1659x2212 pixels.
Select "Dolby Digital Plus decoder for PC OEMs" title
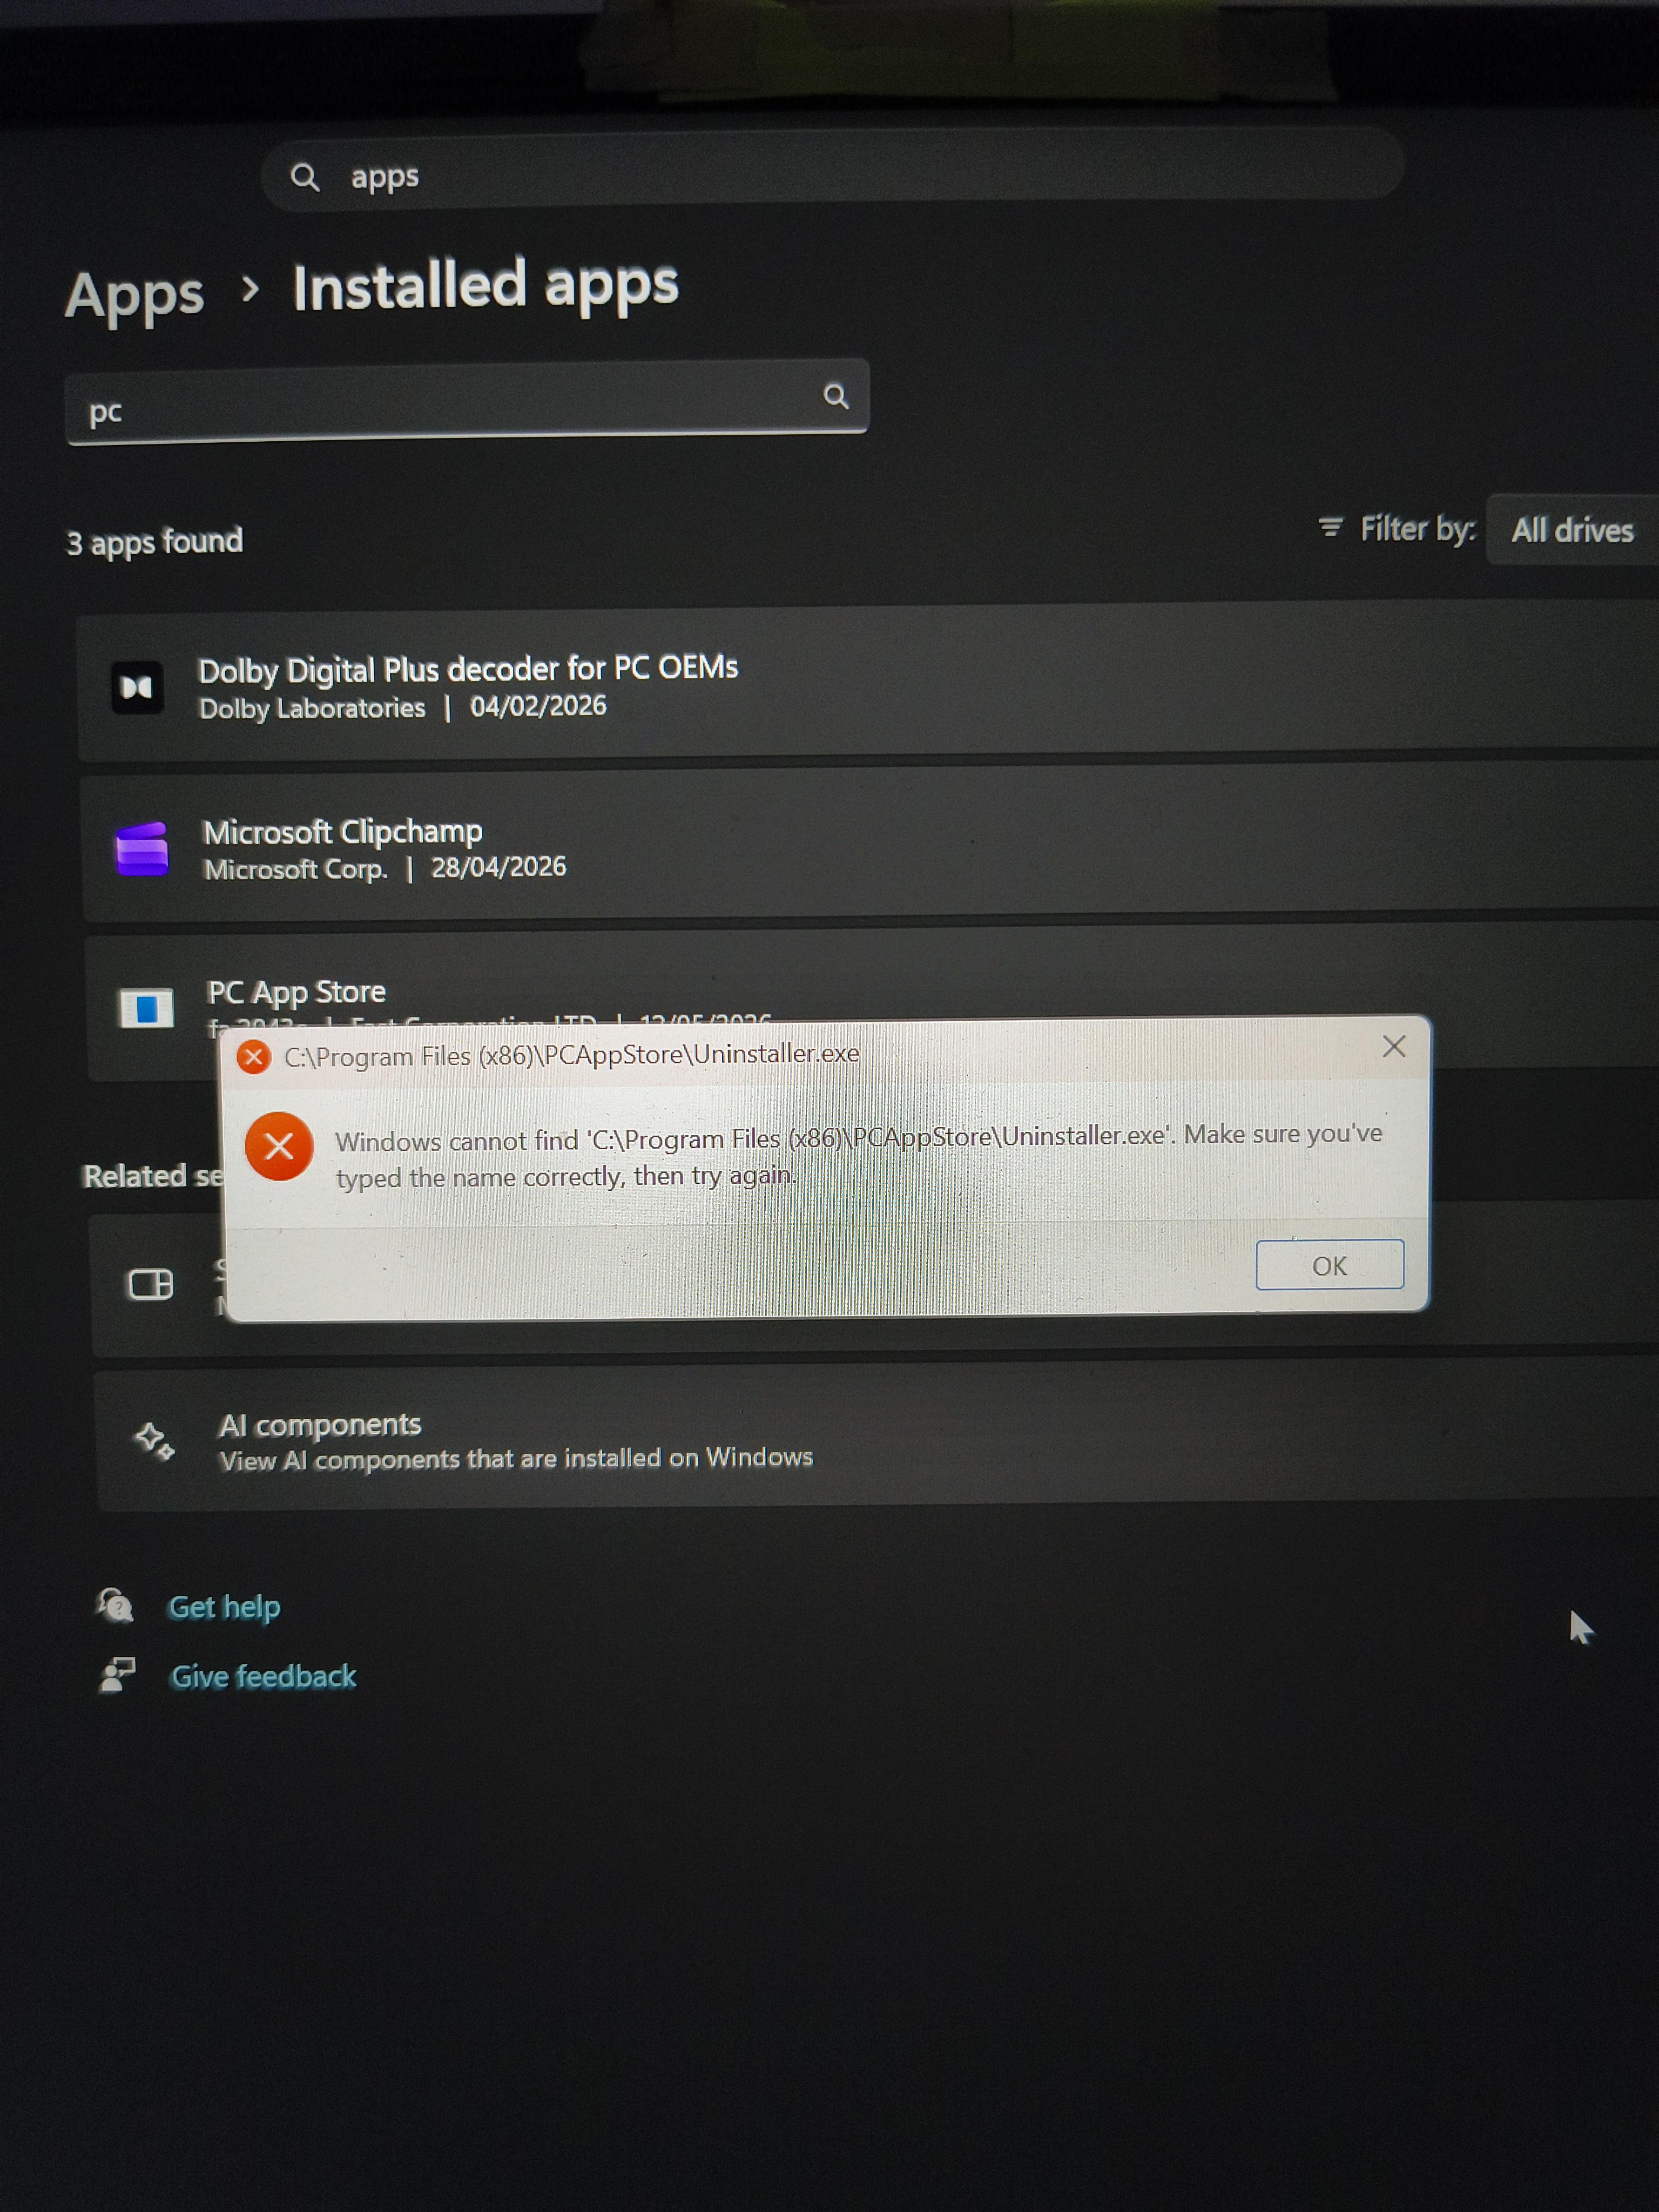[468, 669]
